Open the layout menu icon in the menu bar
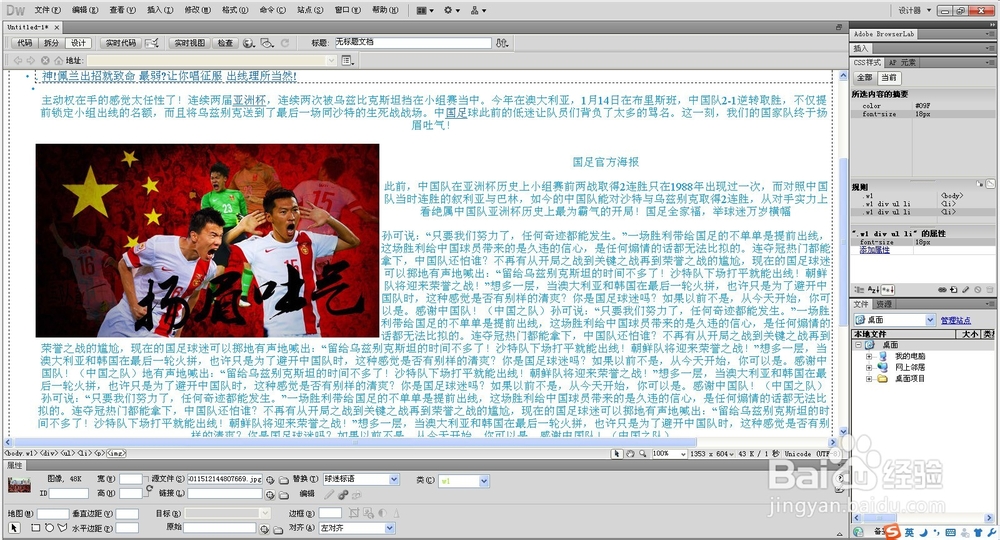Image resolution: width=1000 pixels, height=540 pixels. coord(425,10)
